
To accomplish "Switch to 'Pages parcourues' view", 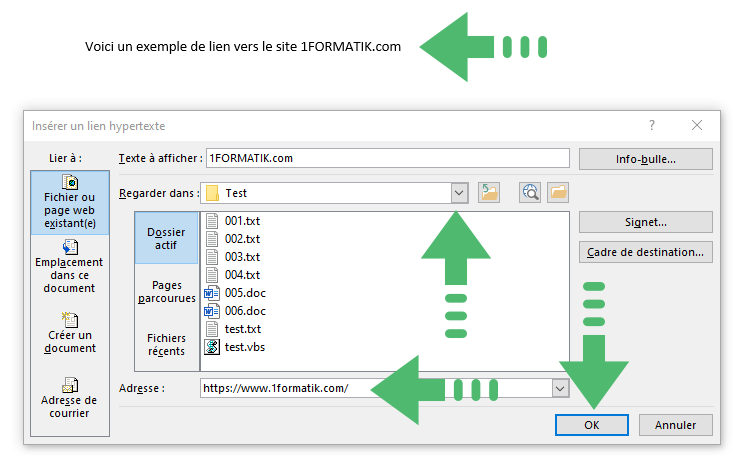I will coord(166,291).
